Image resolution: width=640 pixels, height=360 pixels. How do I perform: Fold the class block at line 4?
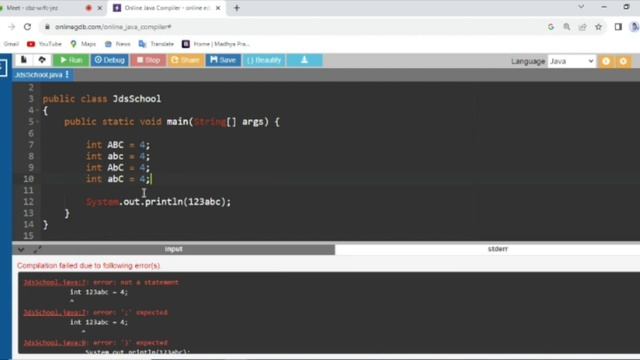(37, 110)
